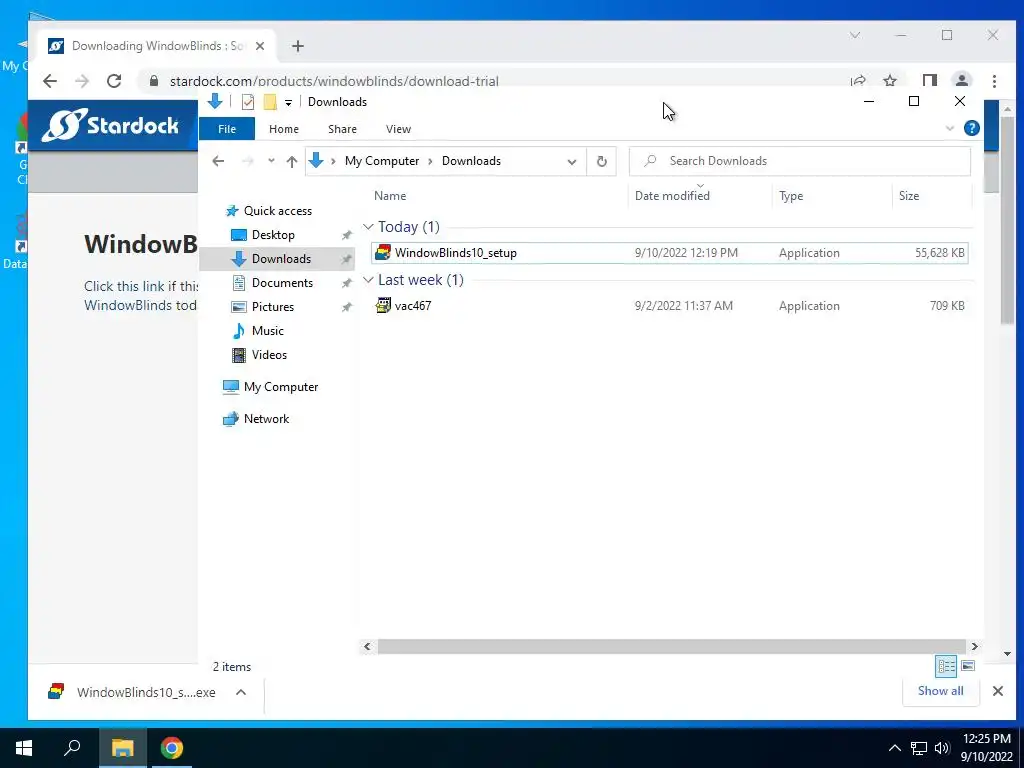Close the Downloading WindowBlinds Chrome tab
The width and height of the screenshot is (1024, 768).
(260, 46)
